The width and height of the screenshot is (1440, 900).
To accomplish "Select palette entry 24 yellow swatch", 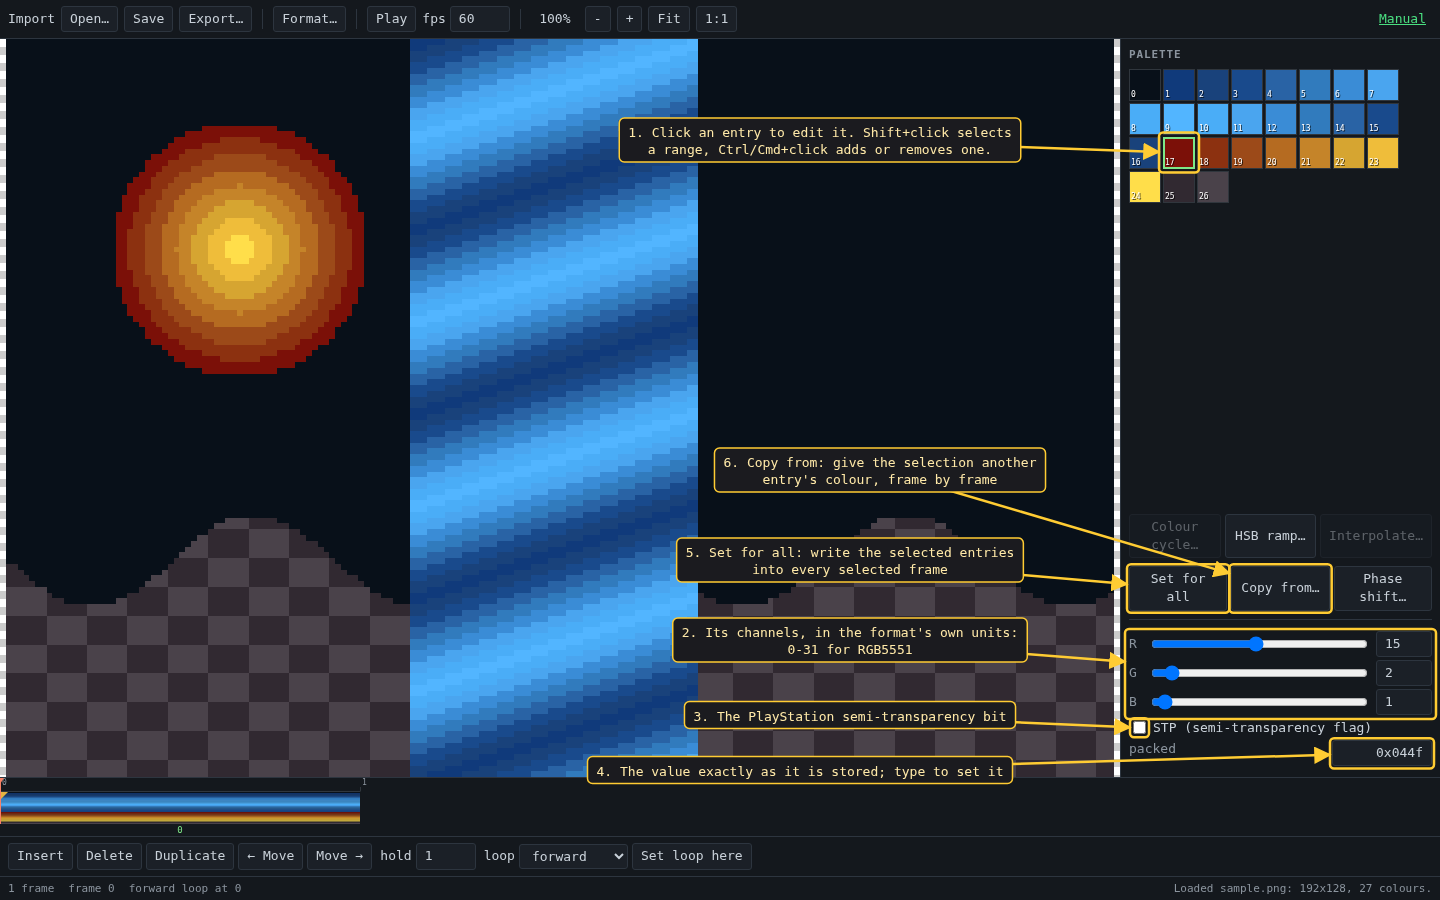I will 1145,187.
